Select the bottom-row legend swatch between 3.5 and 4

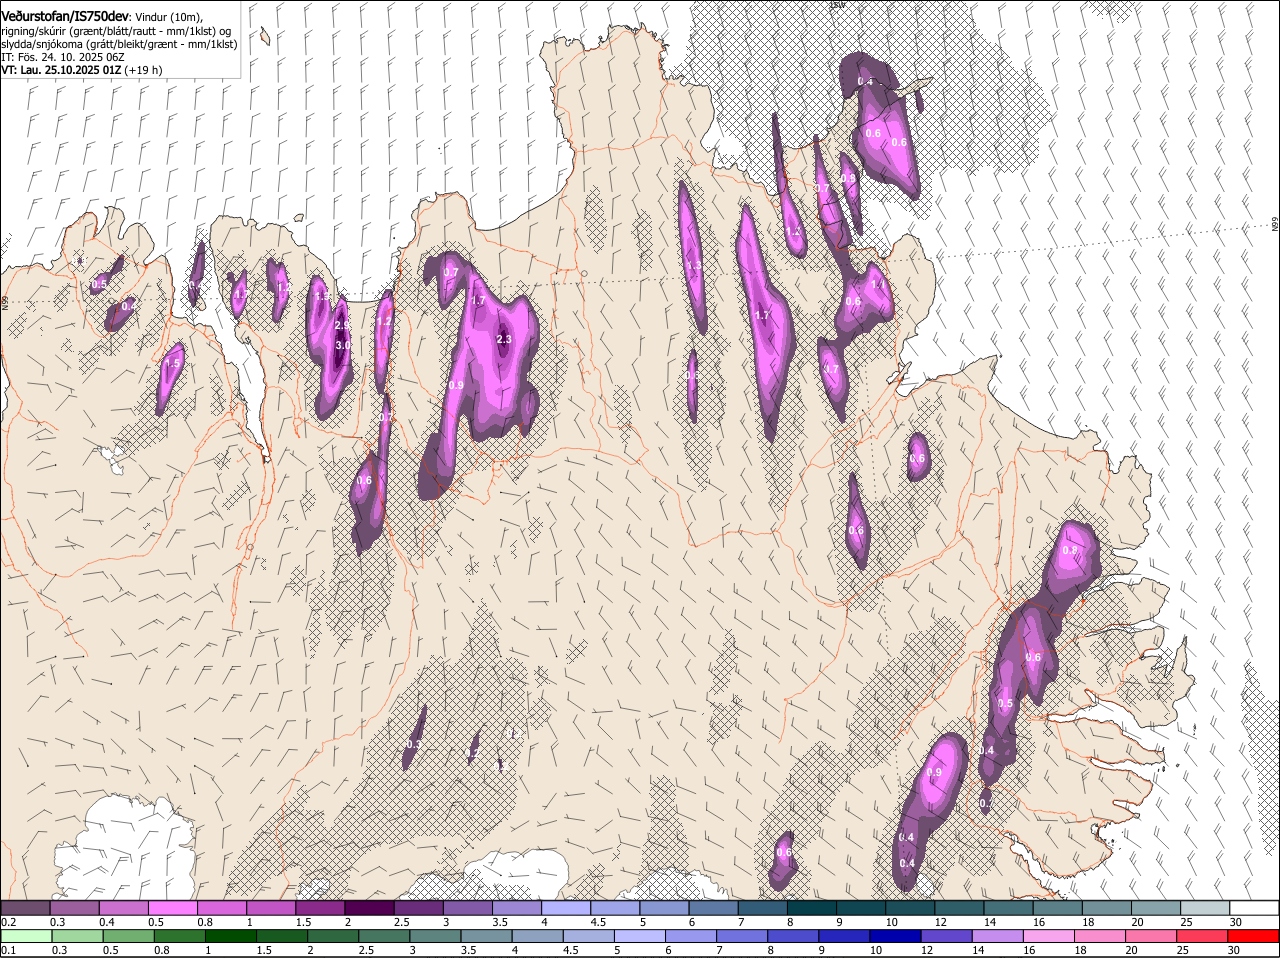(x=487, y=937)
